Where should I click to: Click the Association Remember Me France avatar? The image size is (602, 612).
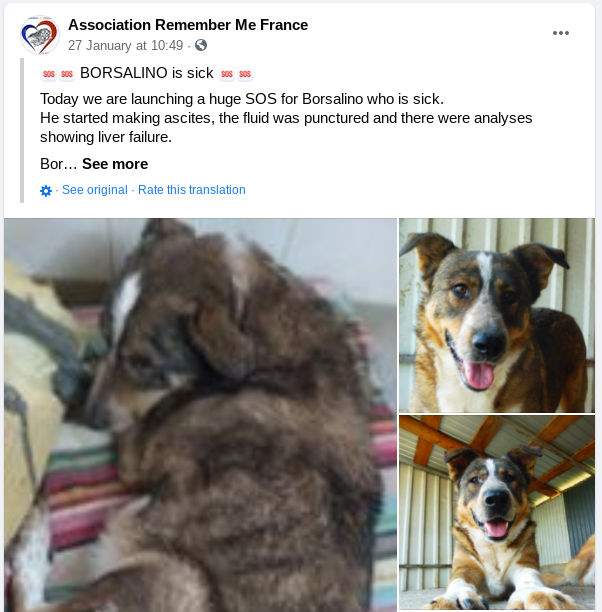[40, 35]
